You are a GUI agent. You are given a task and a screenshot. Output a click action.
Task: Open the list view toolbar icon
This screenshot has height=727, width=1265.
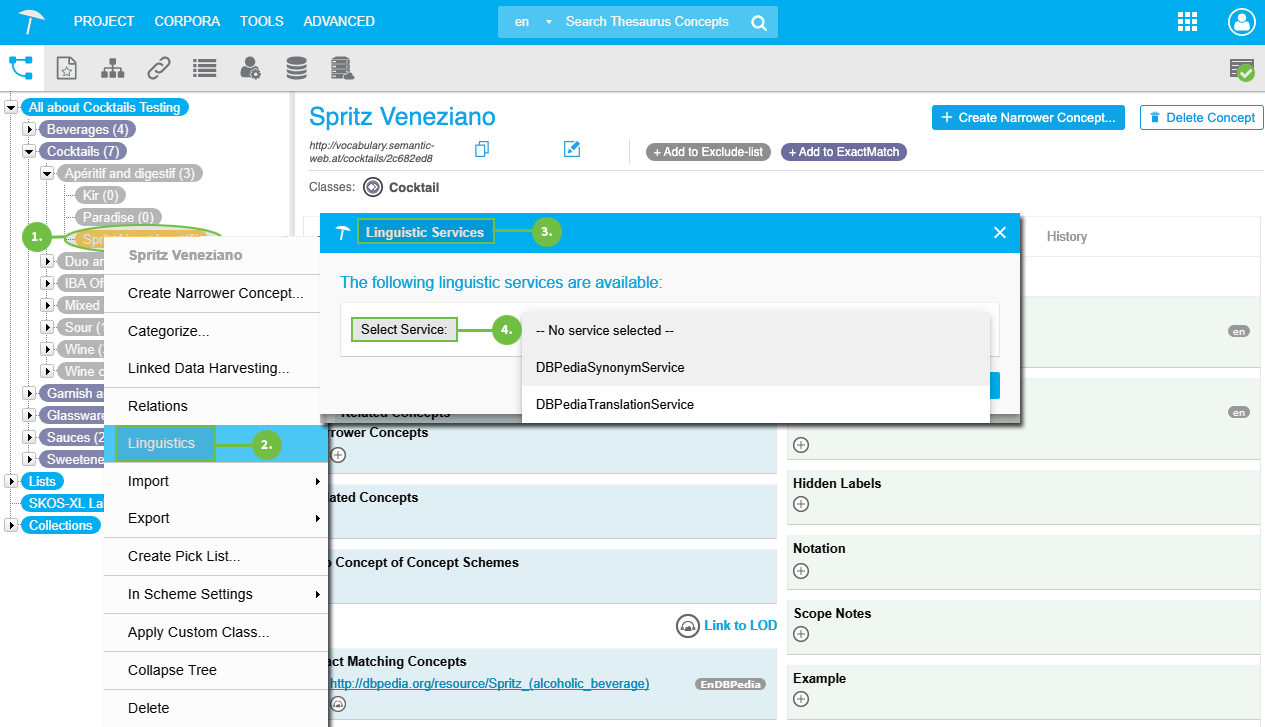205,68
